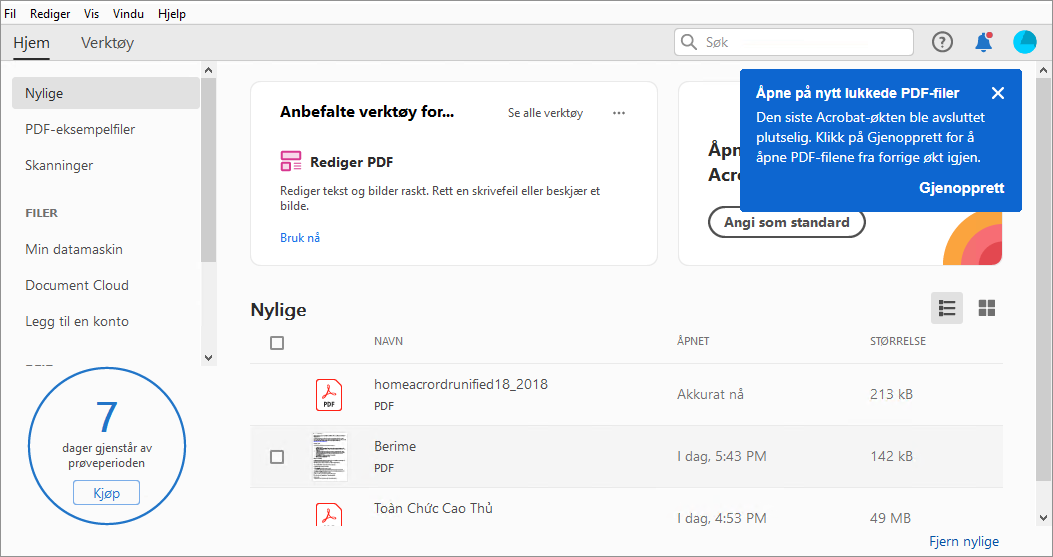1053x557 pixels.
Task: Click PDF icon for homeacrordrunified18_2018
Action: pyautogui.click(x=329, y=395)
